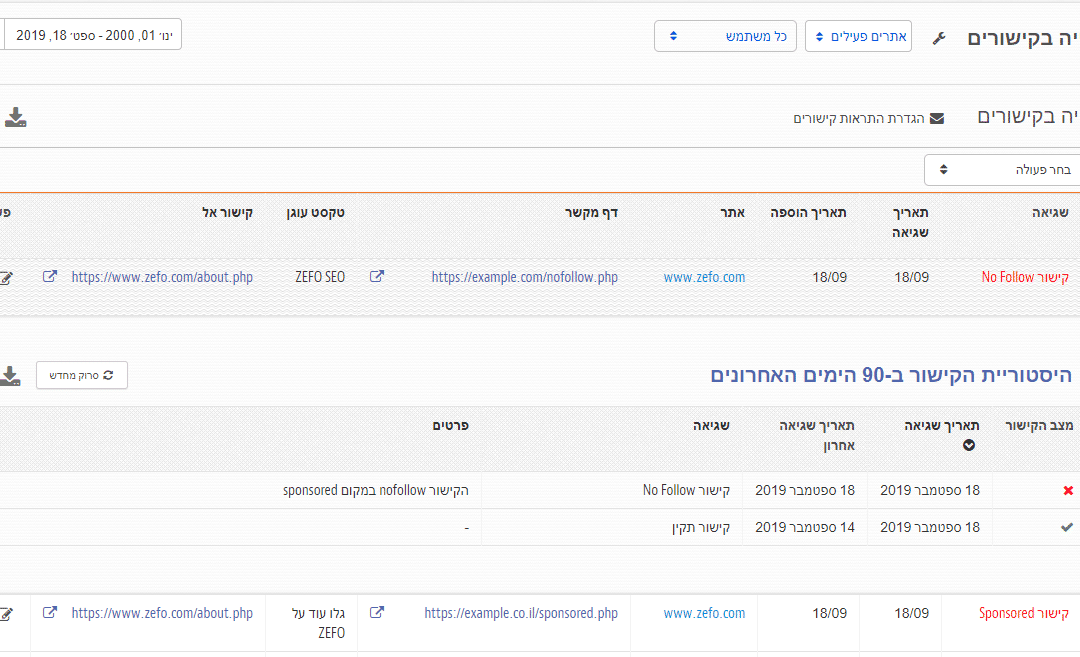Click the הקישור nofollow במקום sponsored details cell
1080x657 pixels.
click(375, 490)
